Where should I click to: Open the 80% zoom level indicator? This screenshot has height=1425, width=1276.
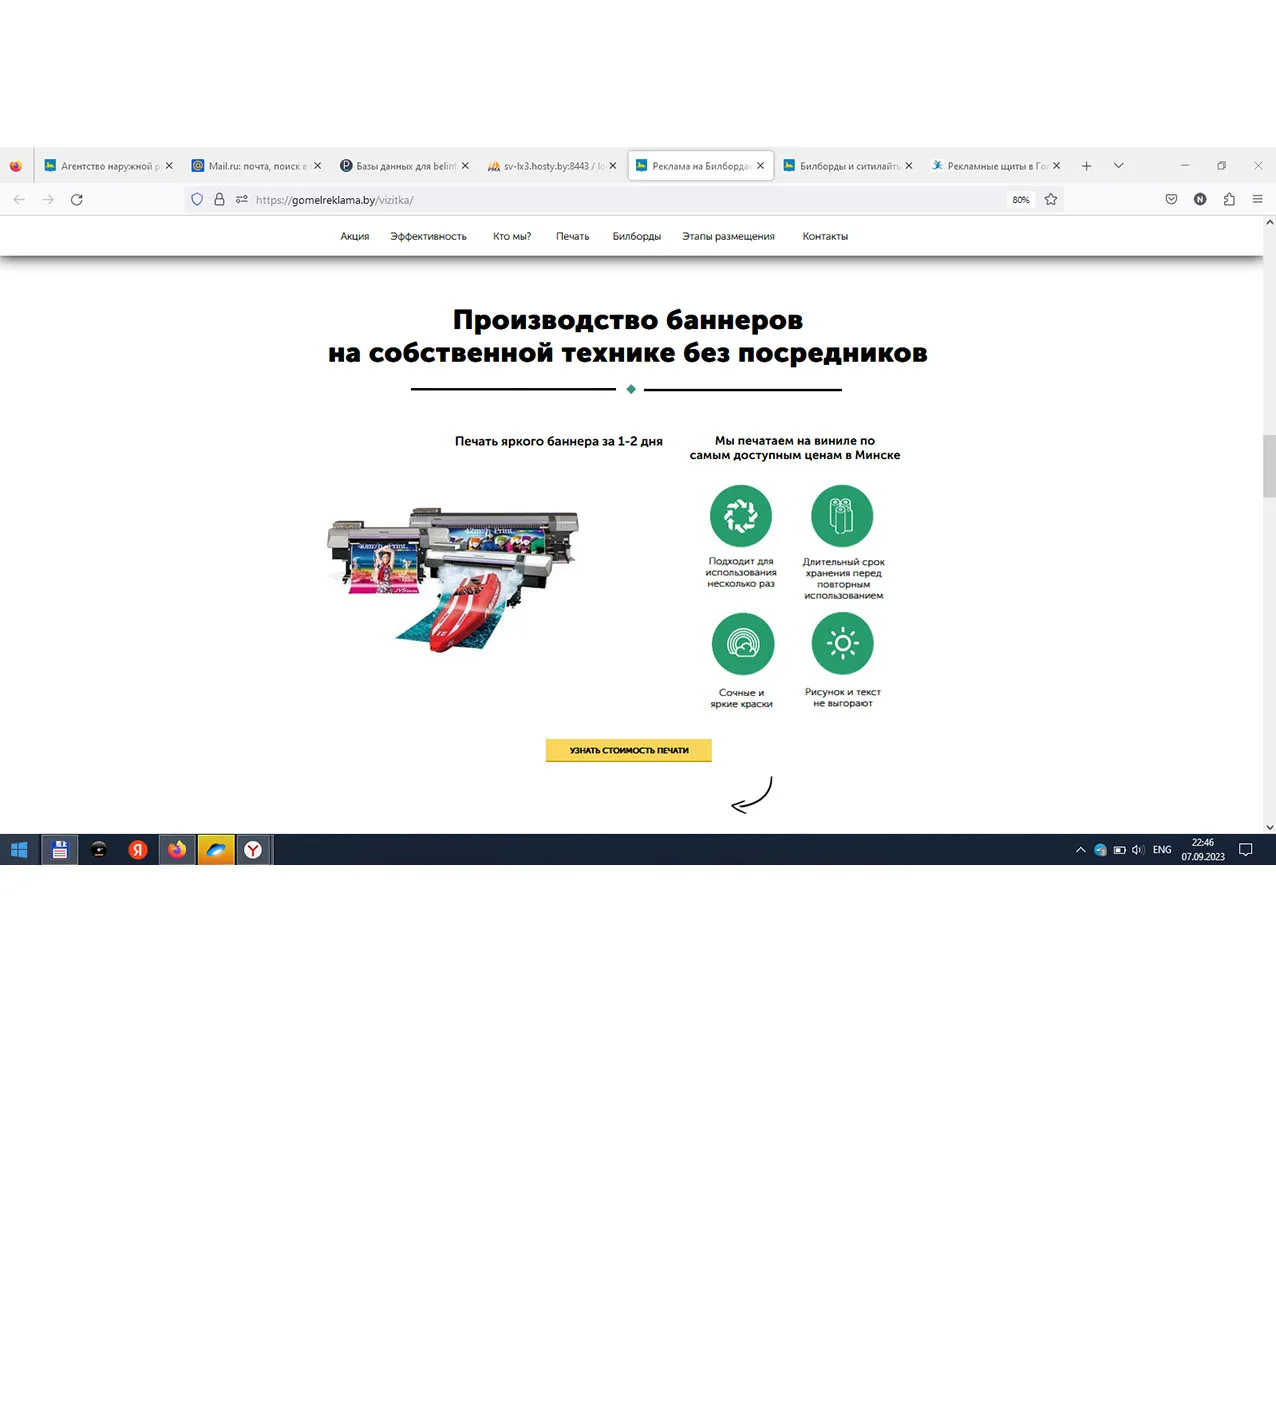pos(1020,200)
